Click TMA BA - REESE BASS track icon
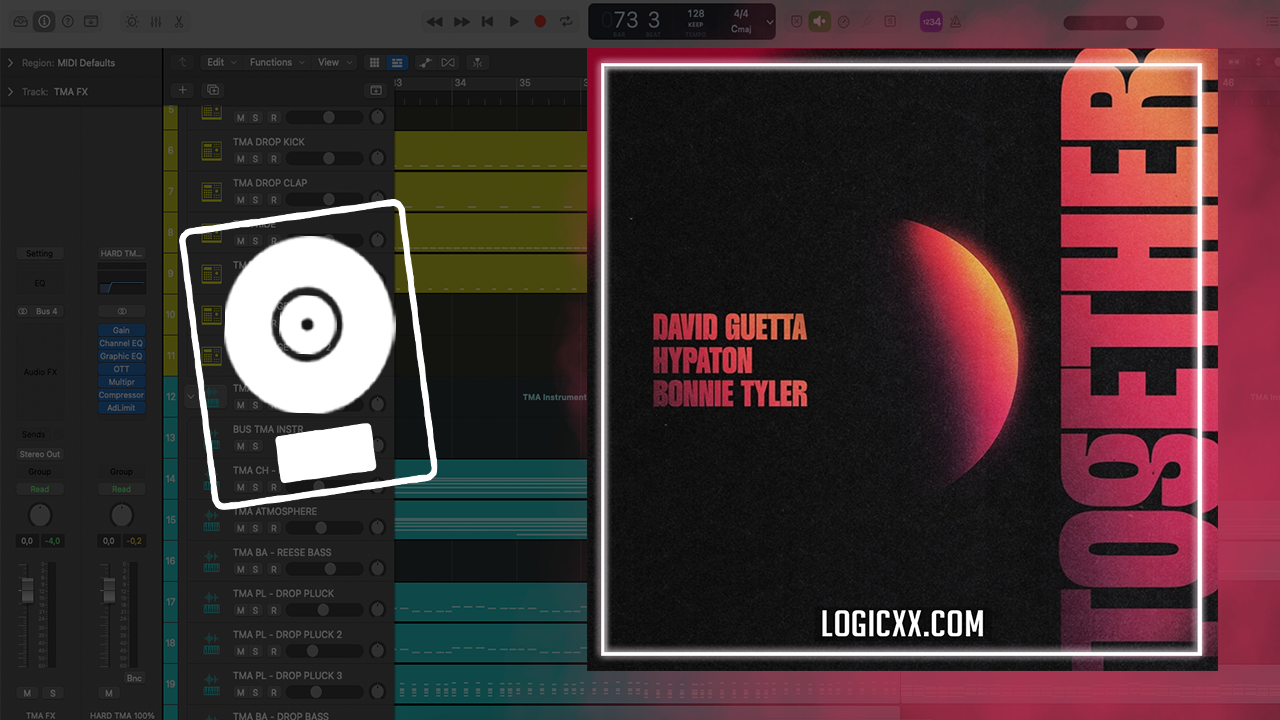 click(x=211, y=561)
